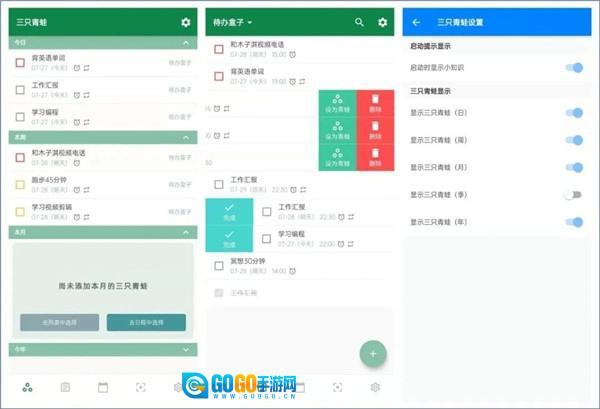Open settings gear in right bottom bar

(375, 387)
